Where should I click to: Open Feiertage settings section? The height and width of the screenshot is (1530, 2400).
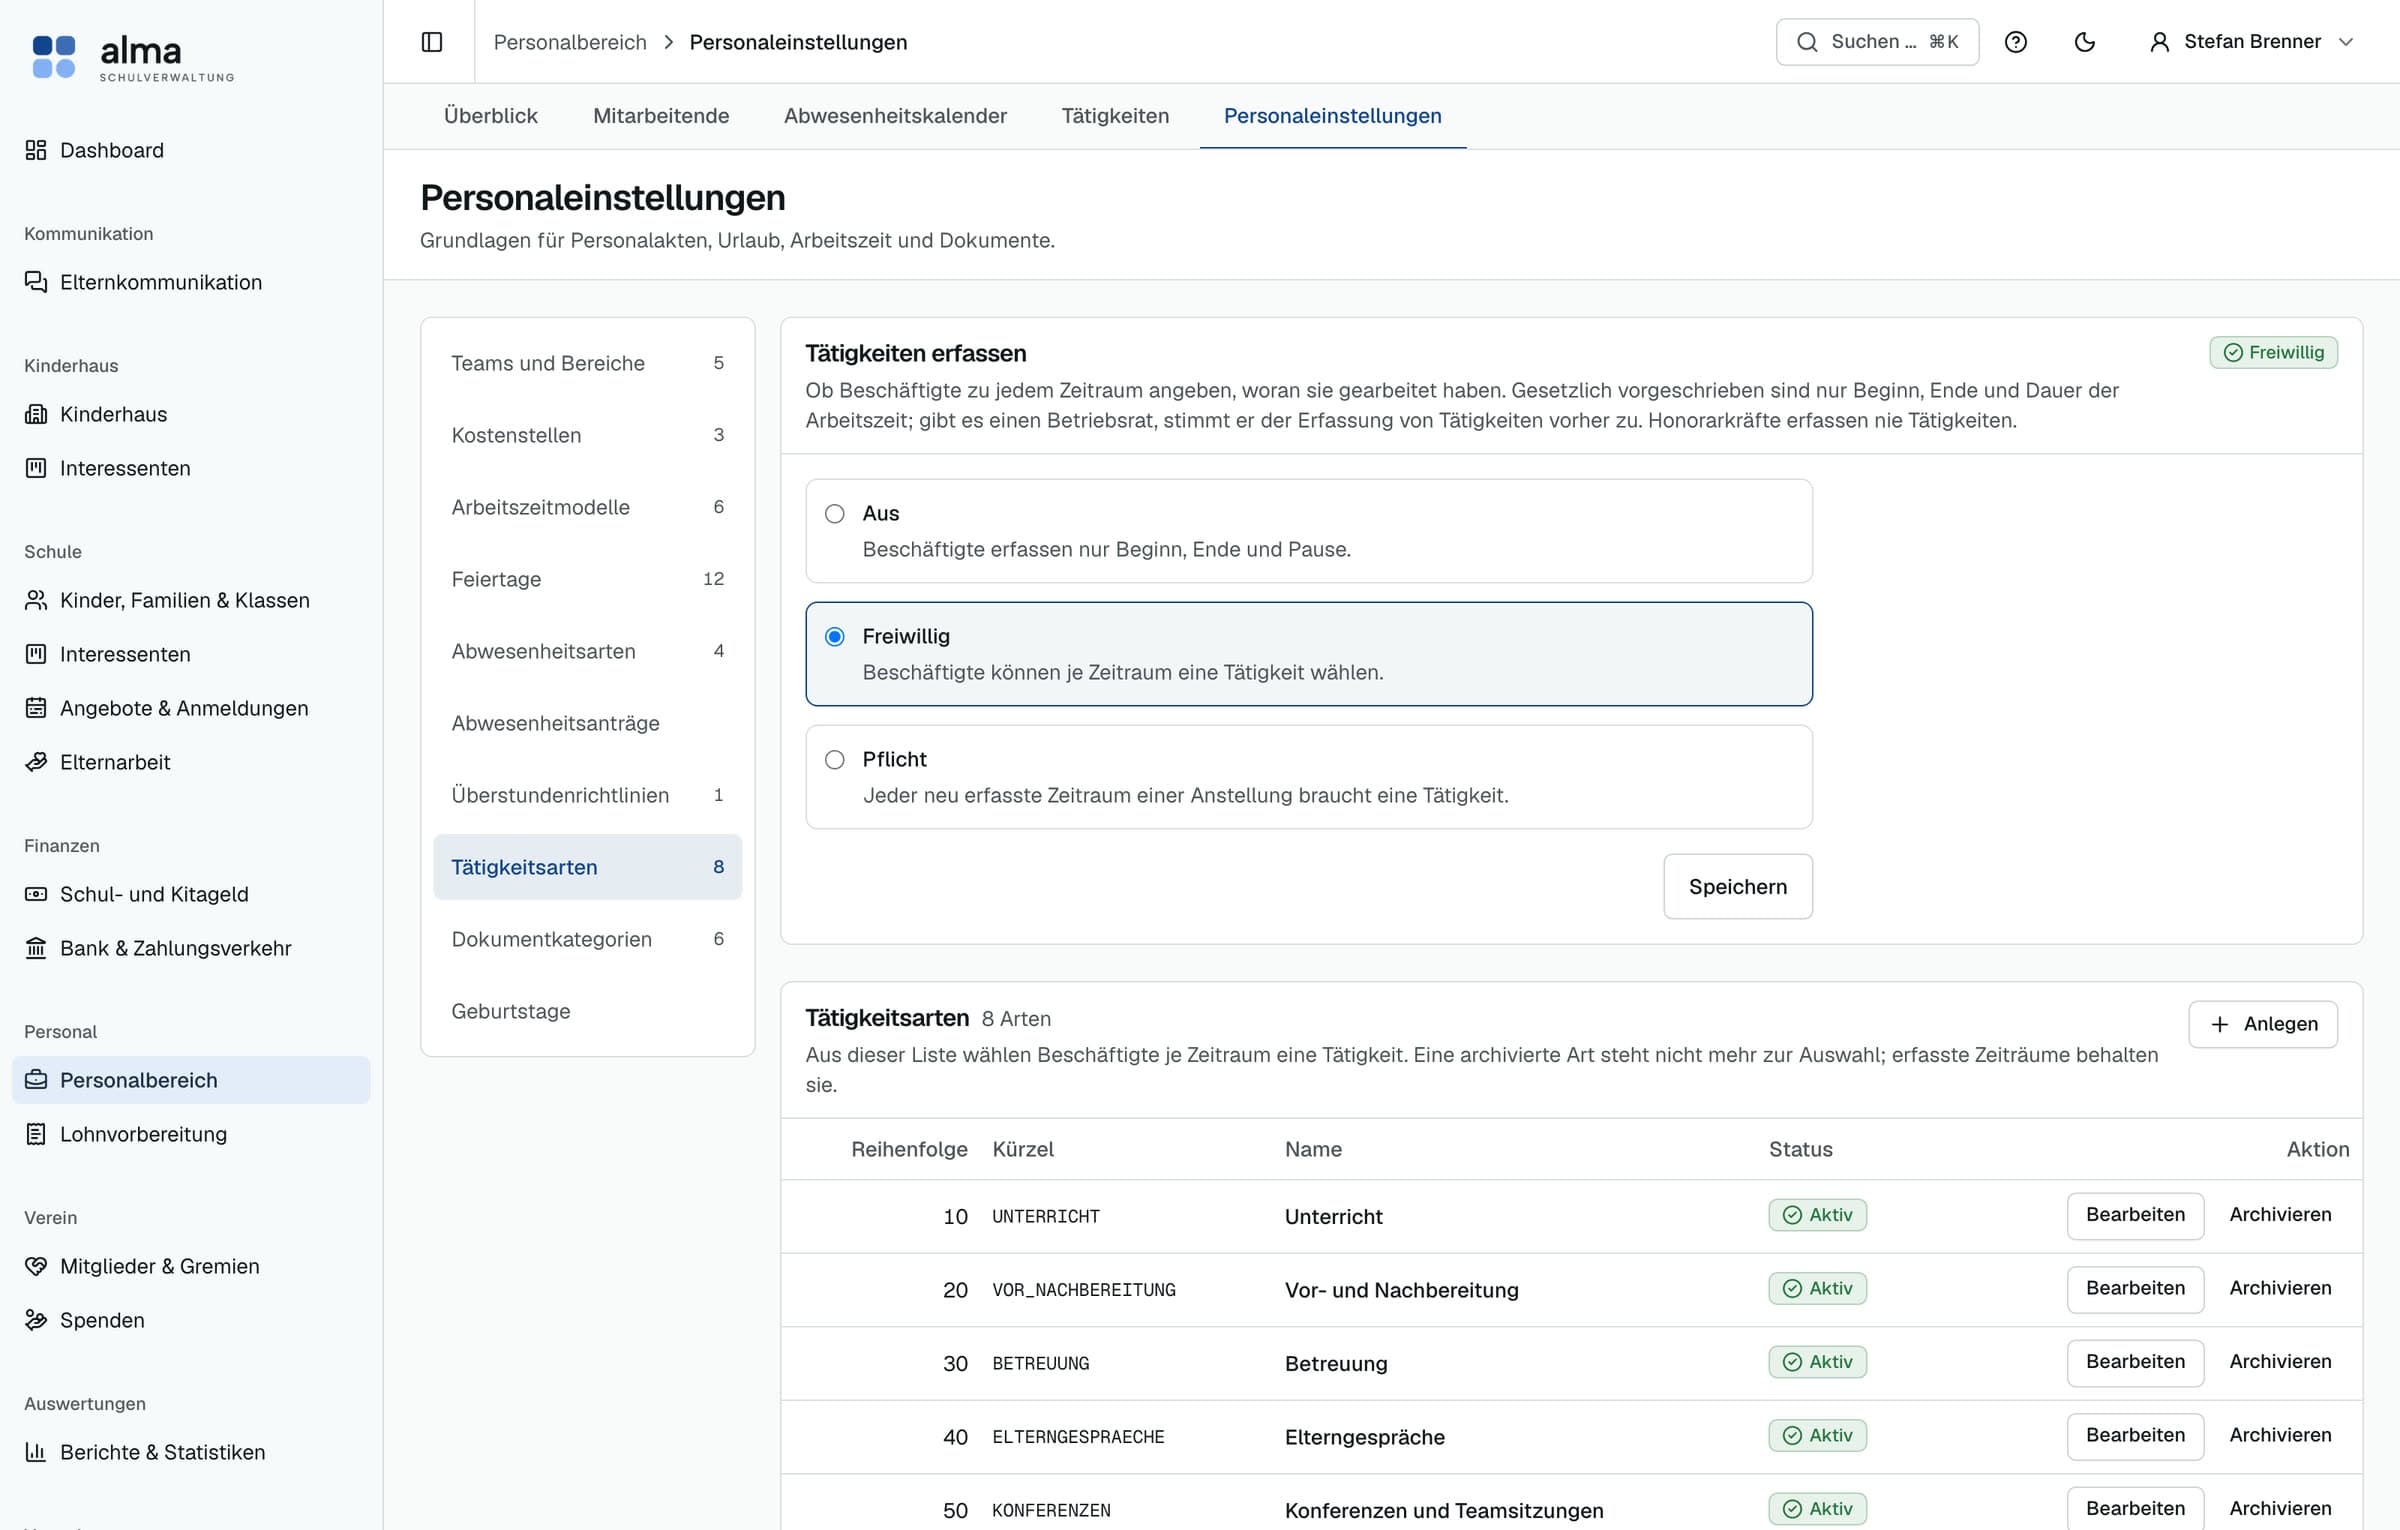pos(588,579)
